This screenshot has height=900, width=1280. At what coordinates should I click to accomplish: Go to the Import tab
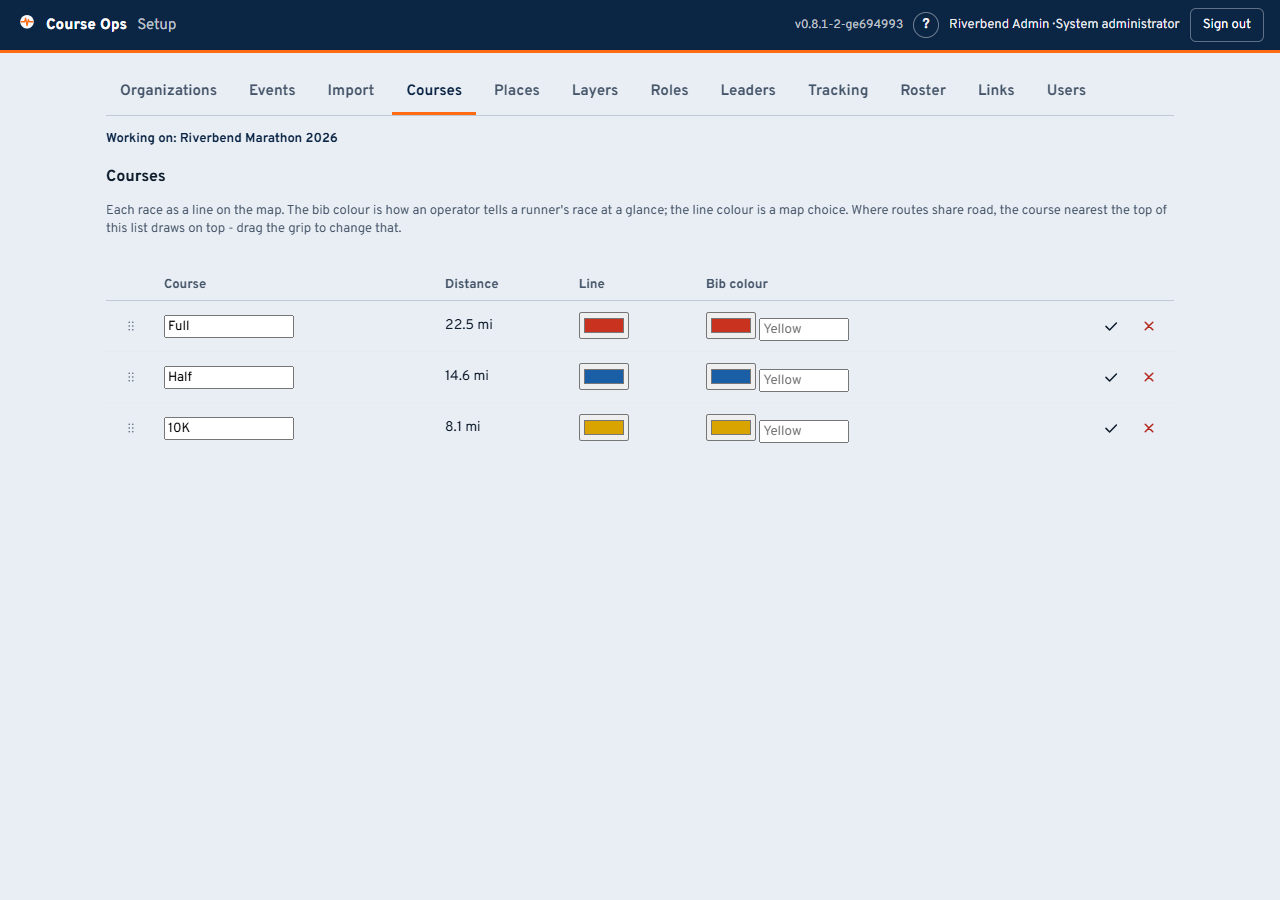(x=351, y=90)
